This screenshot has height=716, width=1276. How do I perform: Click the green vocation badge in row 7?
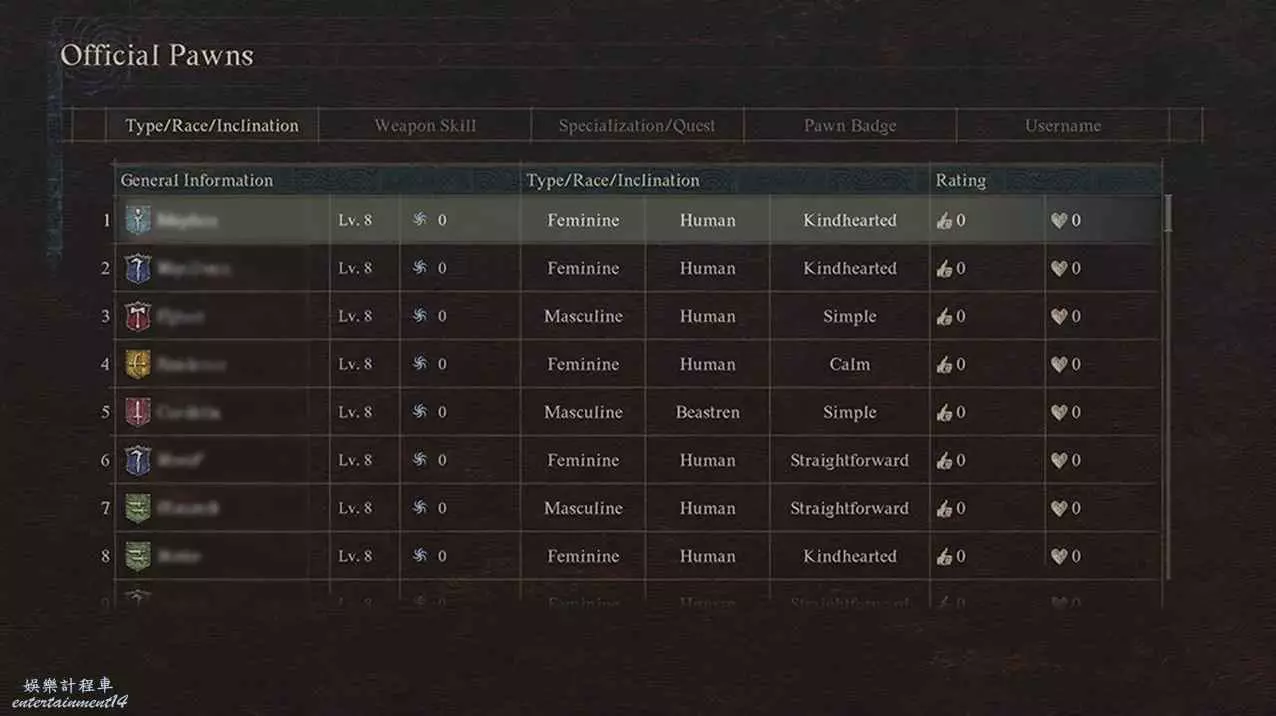point(138,508)
